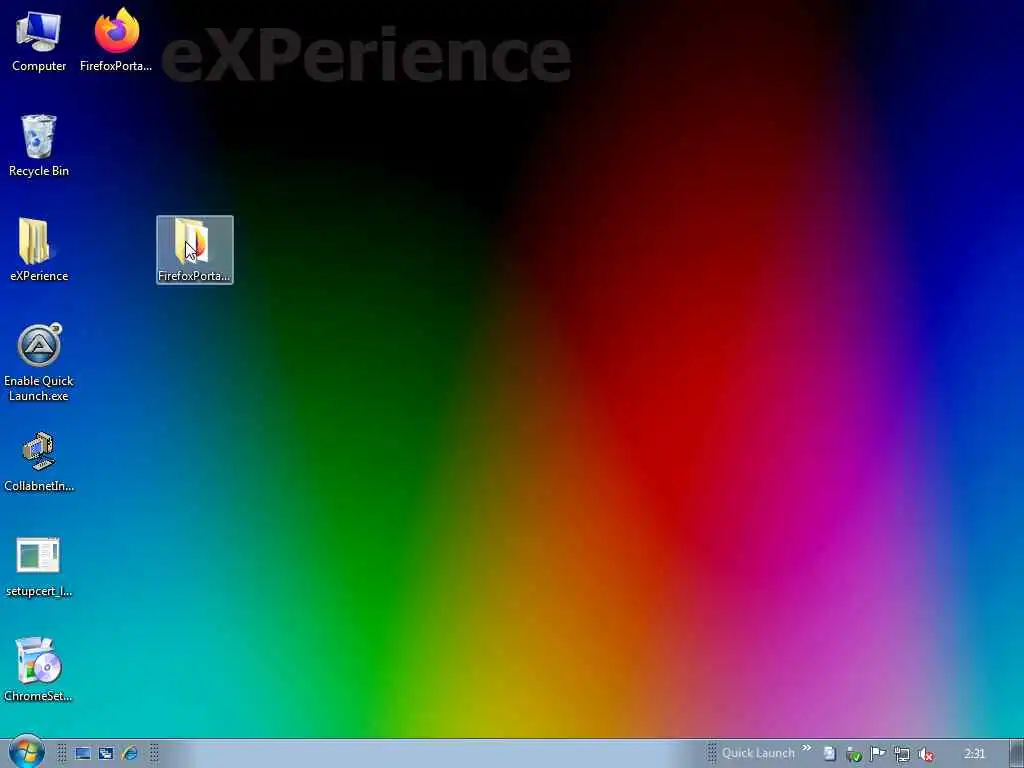This screenshot has width=1024, height=768.
Task: Click the muted volume speaker icon
Action: point(925,754)
